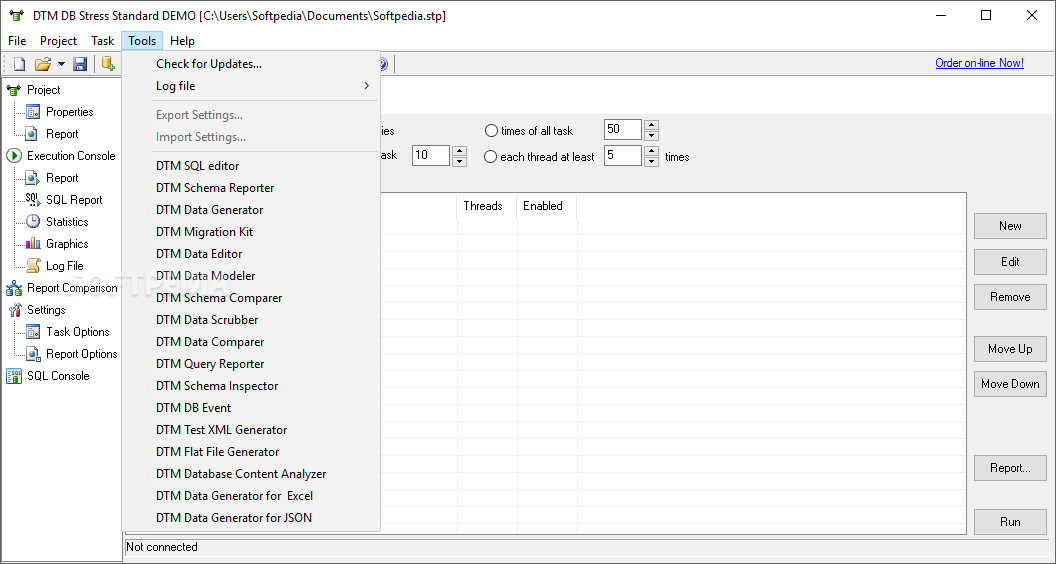Decrease the 50 times value stepper
Image resolution: width=1056 pixels, height=564 pixels.
(651, 135)
